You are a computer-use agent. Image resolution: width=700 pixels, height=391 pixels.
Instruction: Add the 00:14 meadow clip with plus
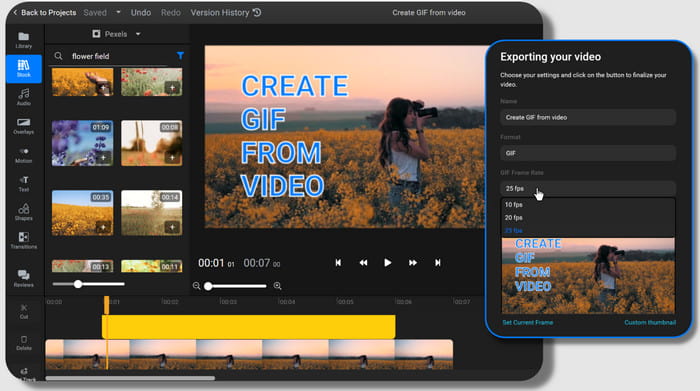click(x=172, y=227)
